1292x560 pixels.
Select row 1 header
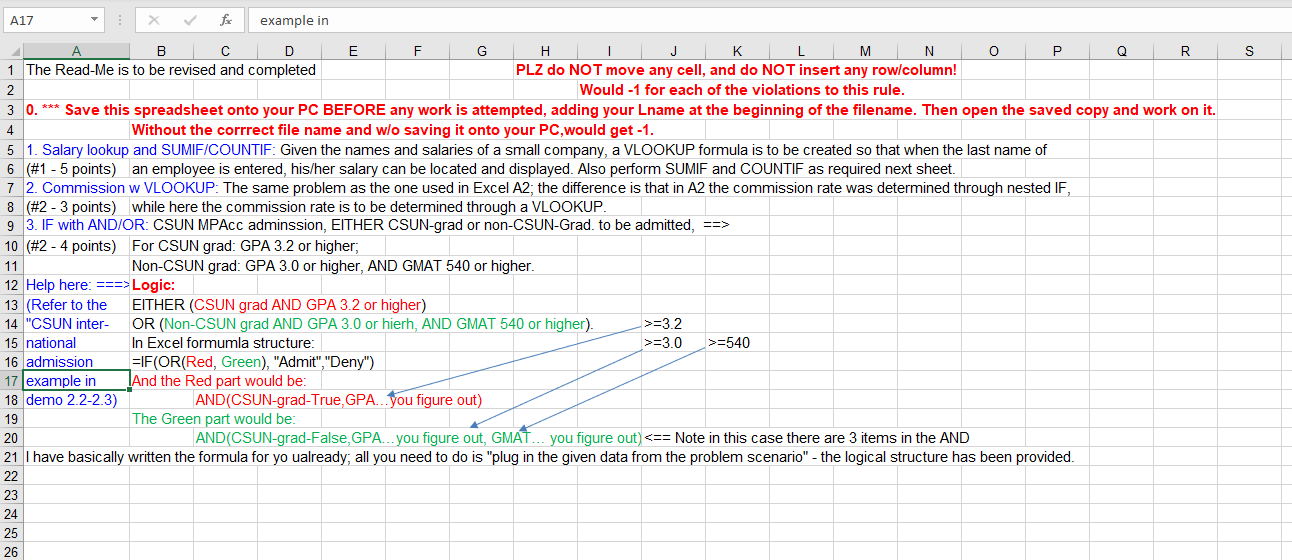pyautogui.click(x=11, y=70)
